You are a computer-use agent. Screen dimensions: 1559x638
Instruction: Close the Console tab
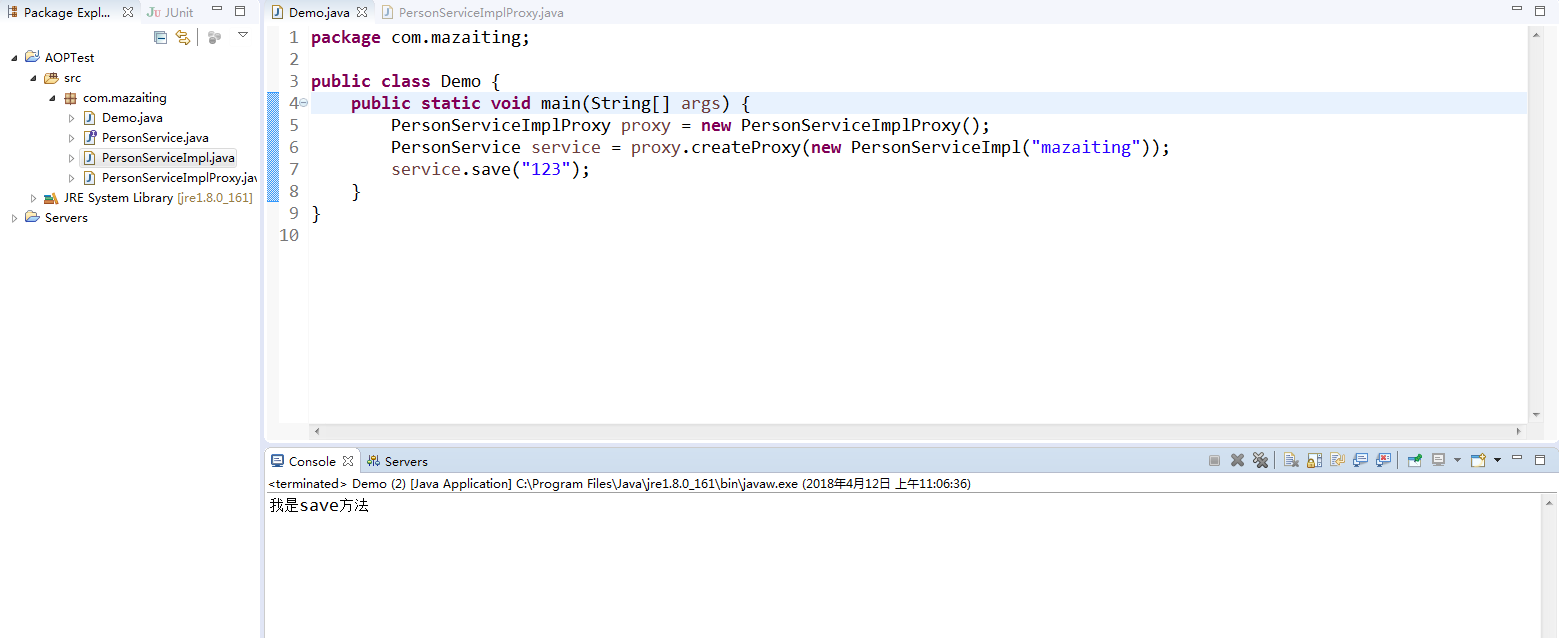348,461
